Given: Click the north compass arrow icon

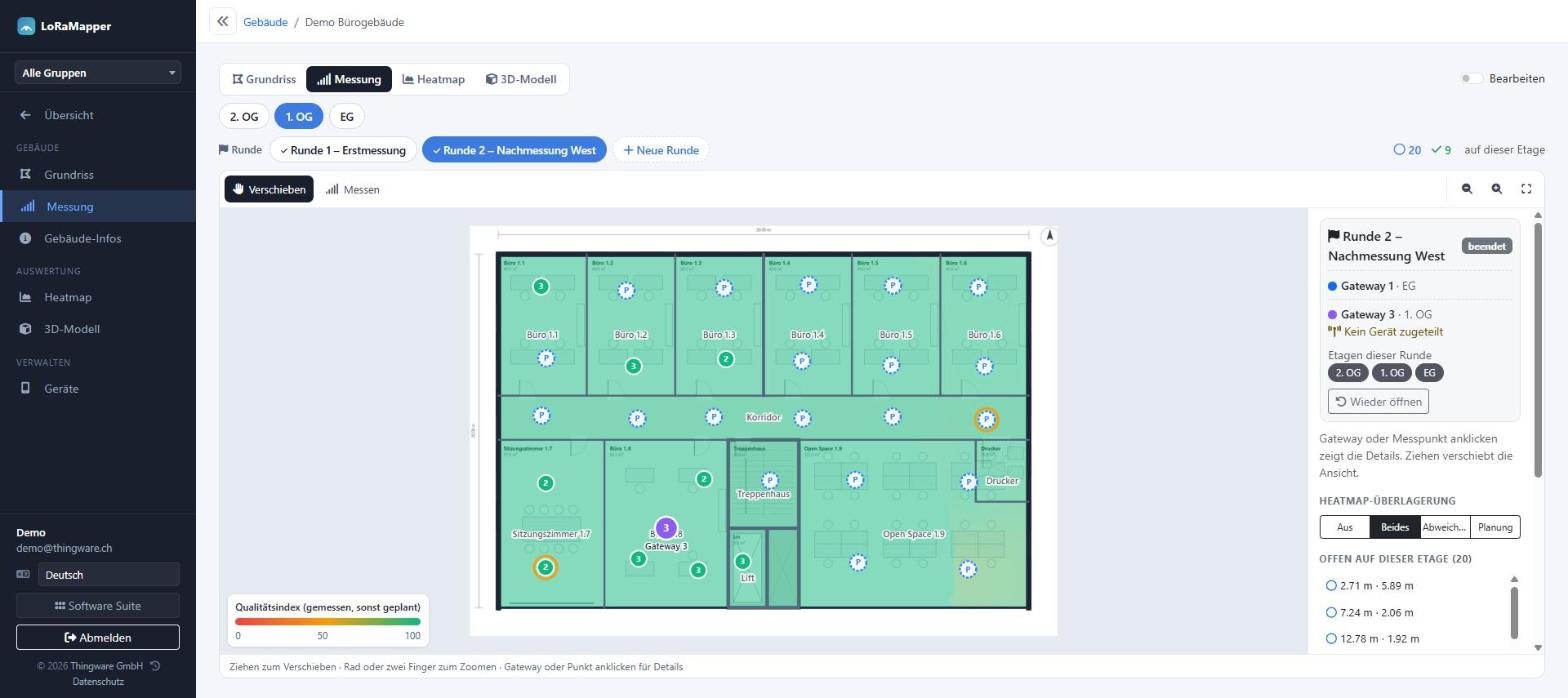Looking at the screenshot, I should click(1049, 236).
